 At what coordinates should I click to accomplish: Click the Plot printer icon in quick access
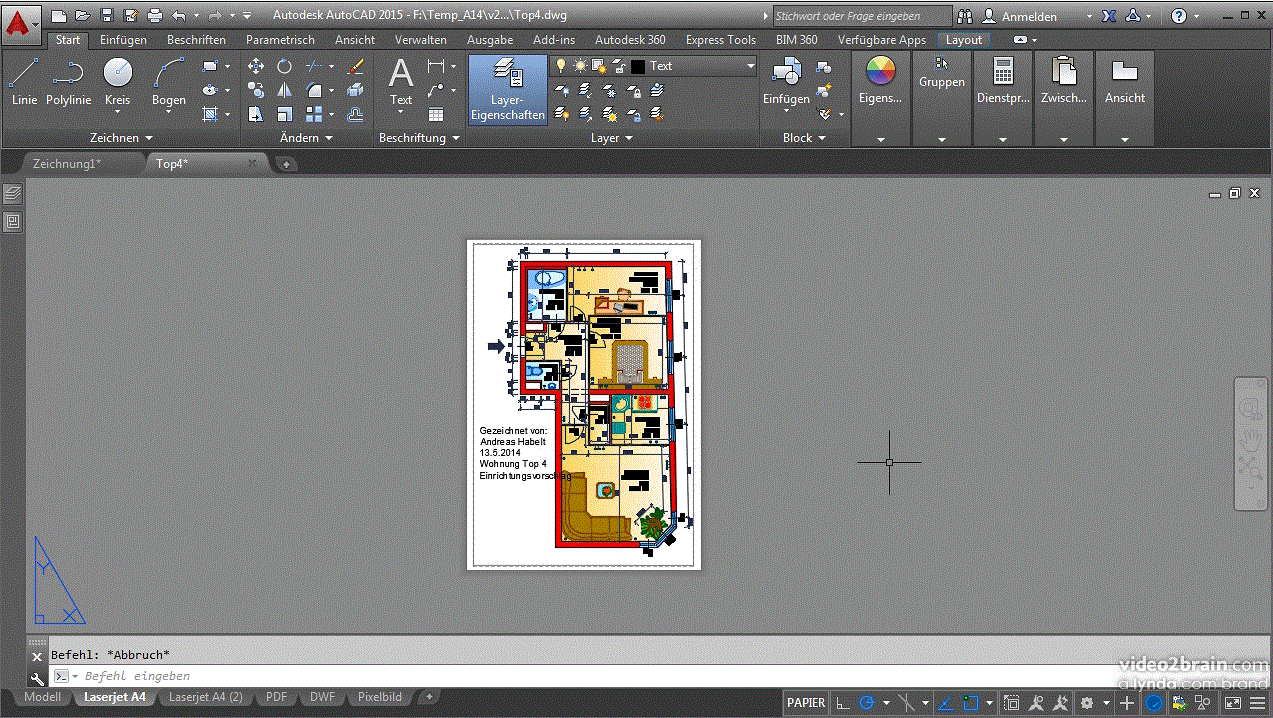155,15
